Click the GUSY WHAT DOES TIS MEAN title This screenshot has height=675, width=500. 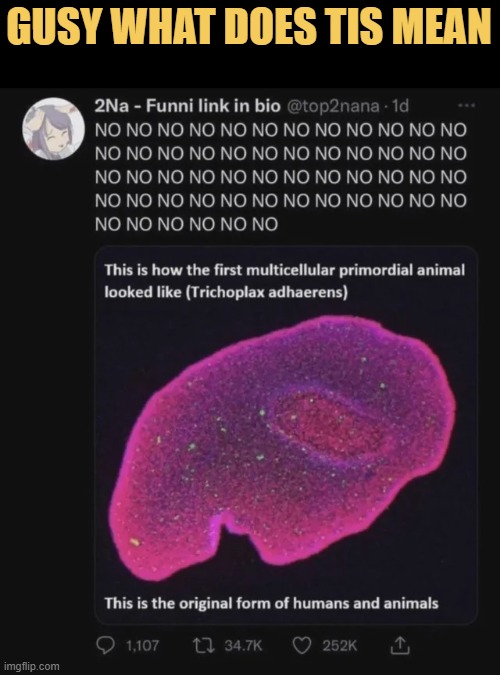click(250, 27)
